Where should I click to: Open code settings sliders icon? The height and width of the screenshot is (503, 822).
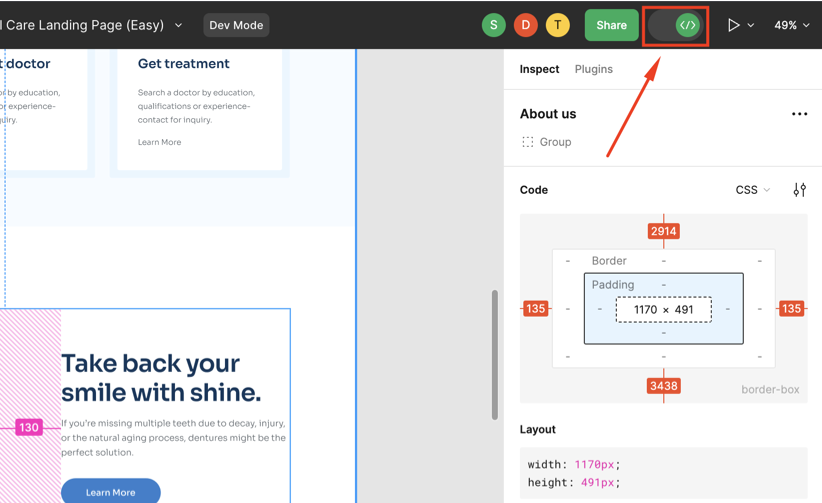coord(799,190)
